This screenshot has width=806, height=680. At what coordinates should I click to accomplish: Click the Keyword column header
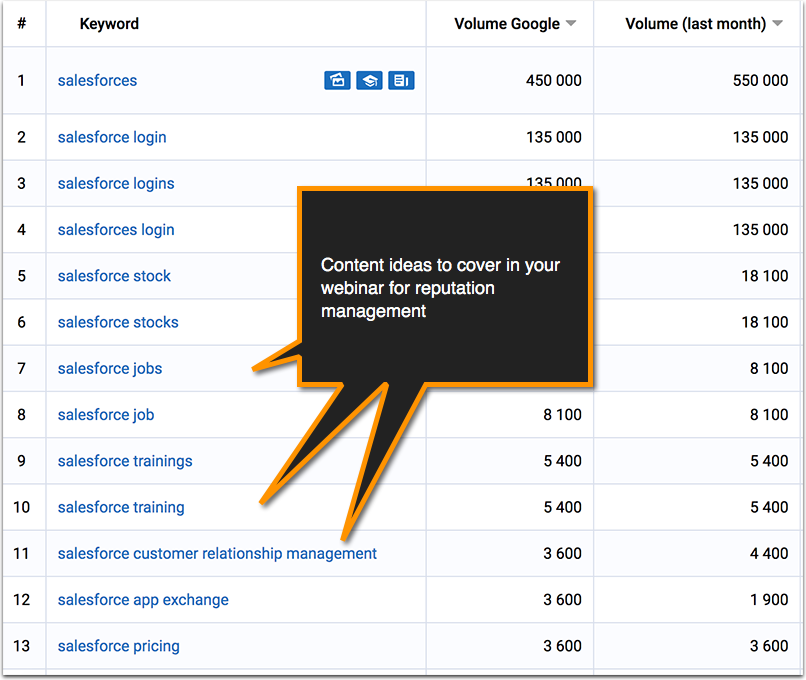[x=109, y=24]
